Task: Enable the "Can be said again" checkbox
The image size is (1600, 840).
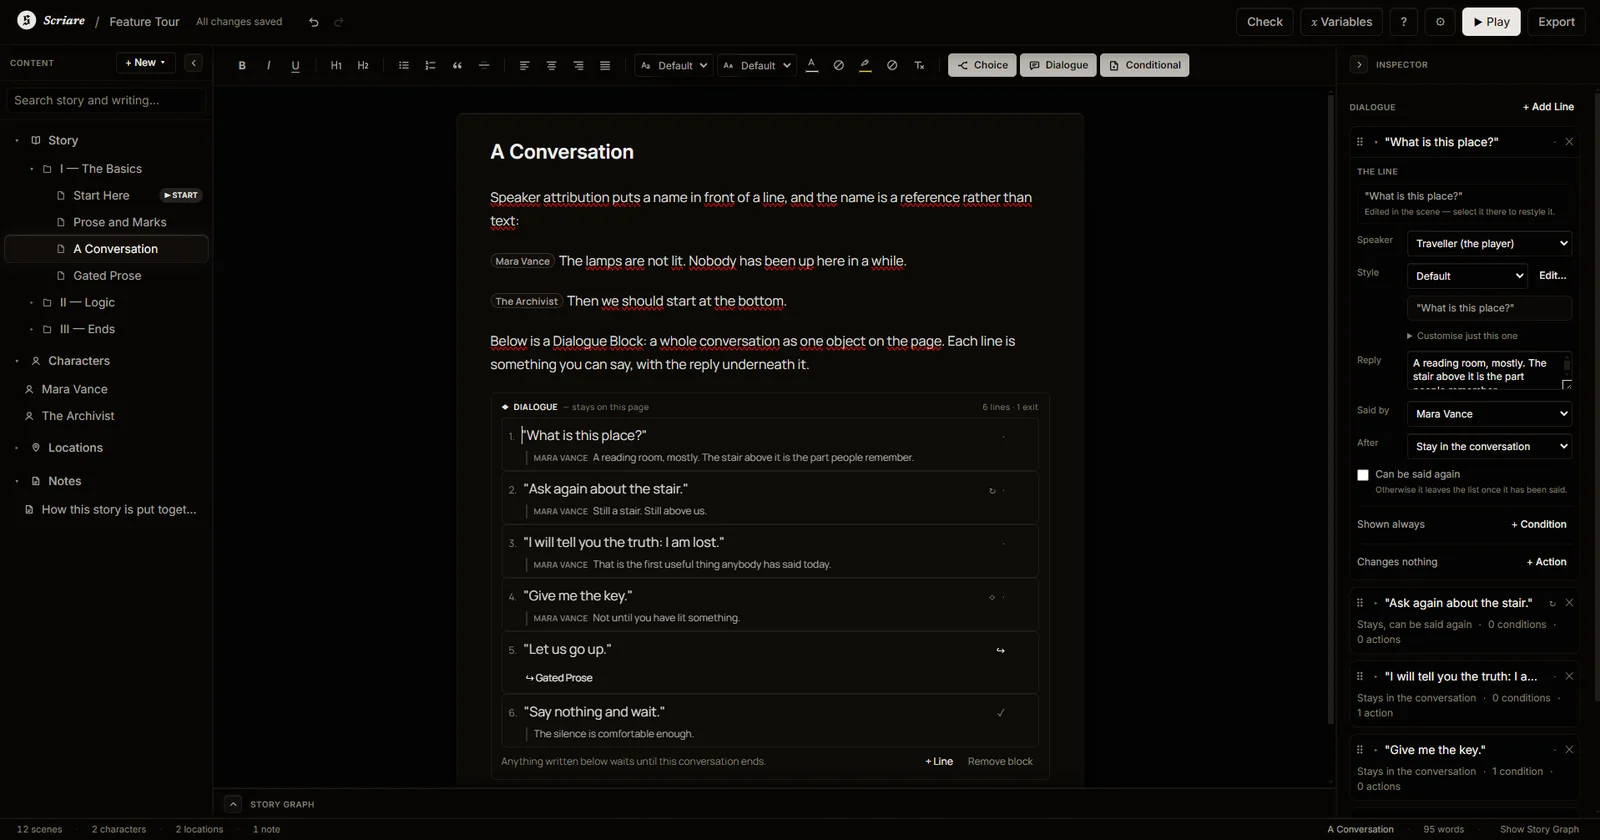Action: click(1363, 475)
